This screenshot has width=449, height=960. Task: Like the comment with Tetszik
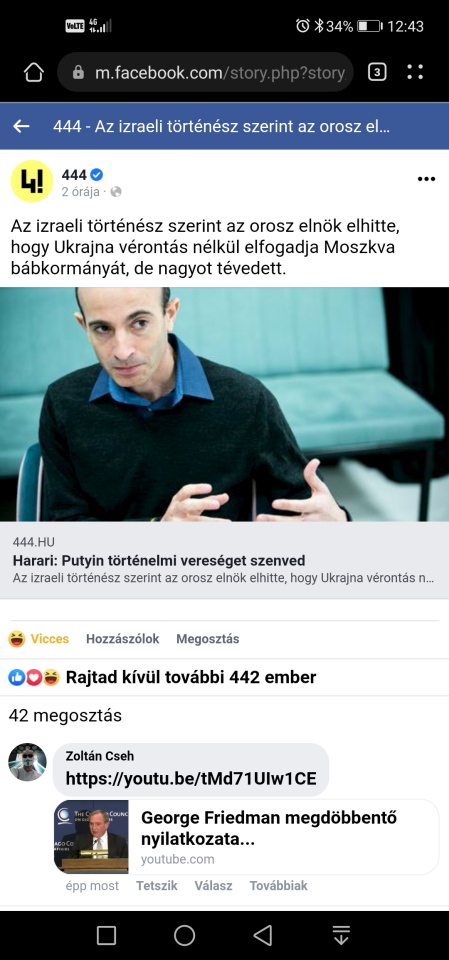157,886
